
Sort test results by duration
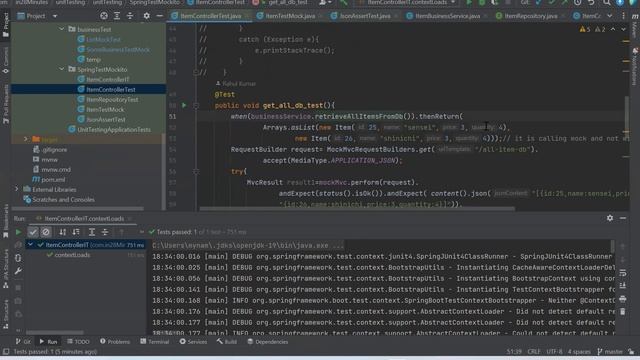pos(76,232)
